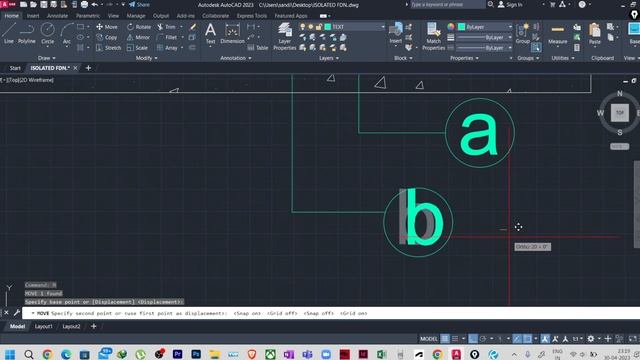Select the Line drawing tool

pyautogui.click(x=9, y=33)
